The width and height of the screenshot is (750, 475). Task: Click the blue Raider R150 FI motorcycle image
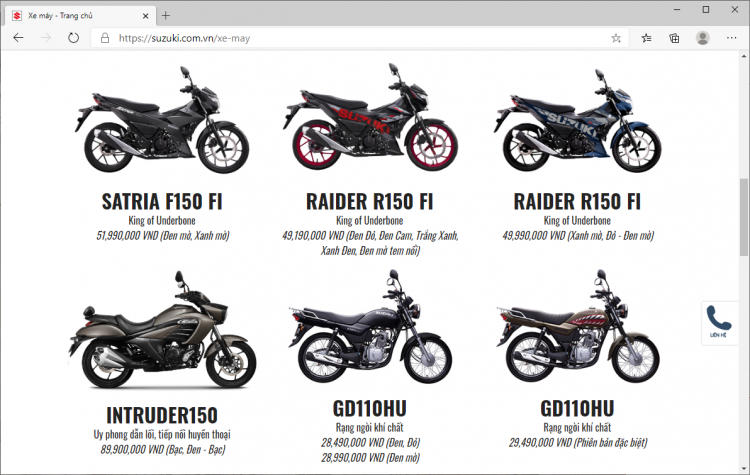tap(578, 121)
